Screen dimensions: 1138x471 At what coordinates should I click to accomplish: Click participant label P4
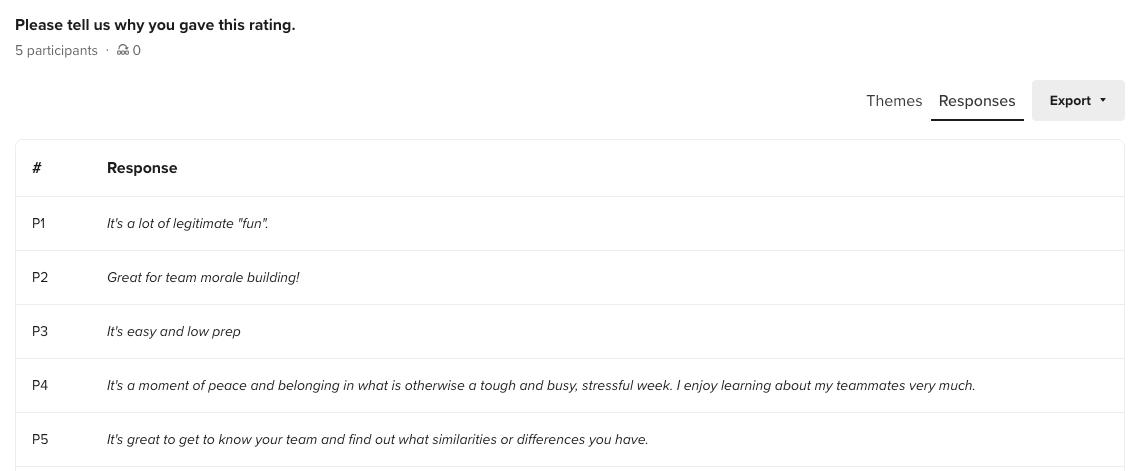(x=40, y=386)
